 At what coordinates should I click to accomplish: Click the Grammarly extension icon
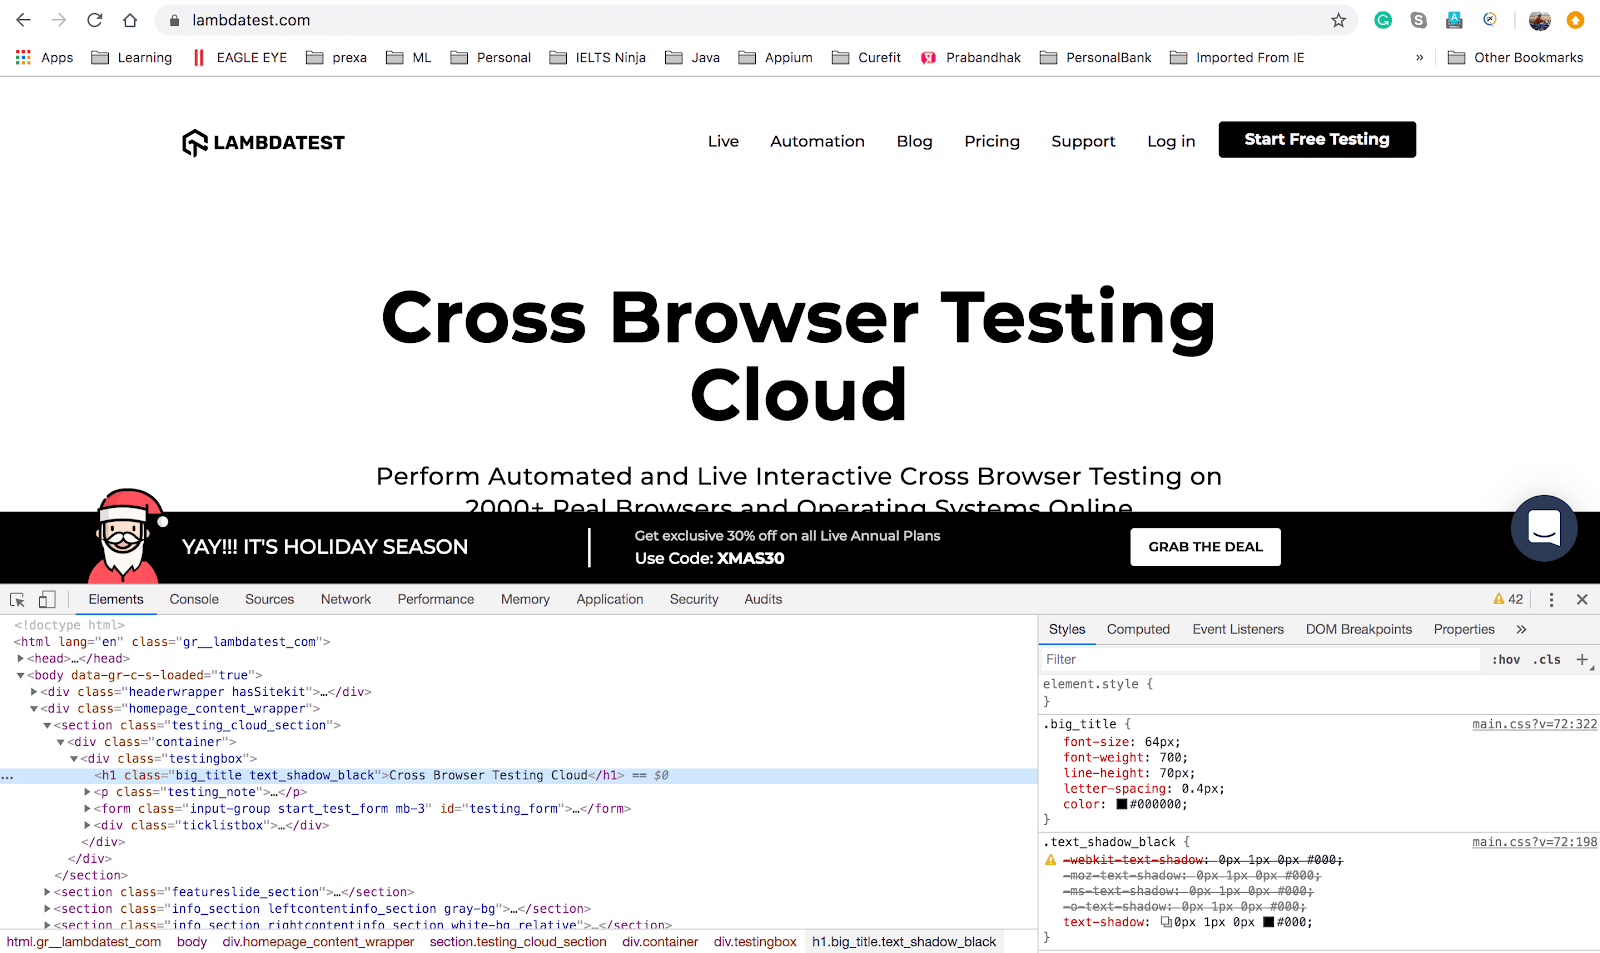[x=1382, y=19]
